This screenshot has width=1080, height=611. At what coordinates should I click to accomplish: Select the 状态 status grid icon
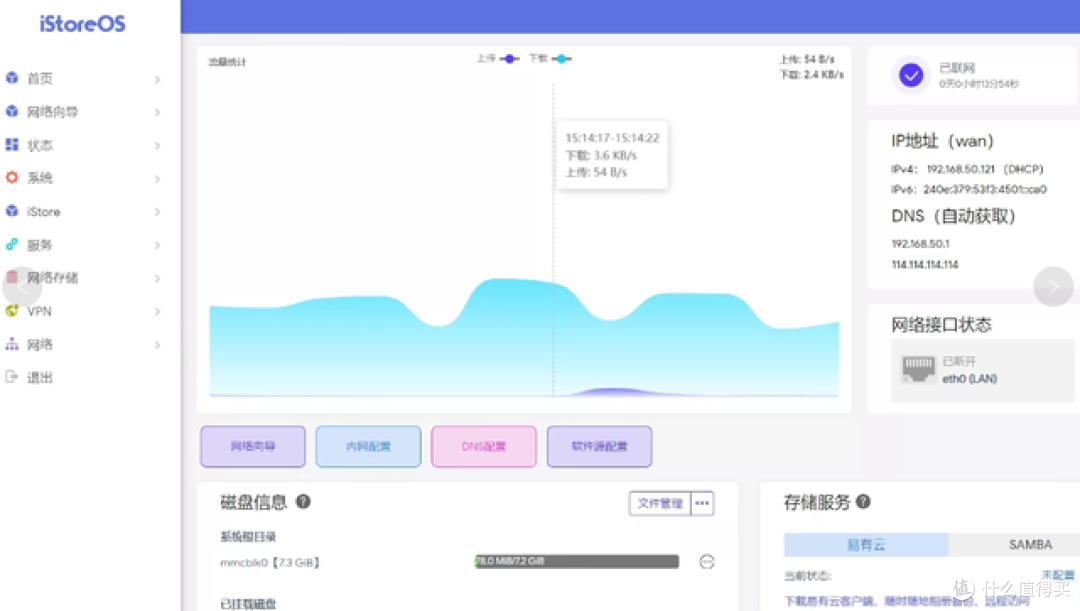(x=12, y=145)
